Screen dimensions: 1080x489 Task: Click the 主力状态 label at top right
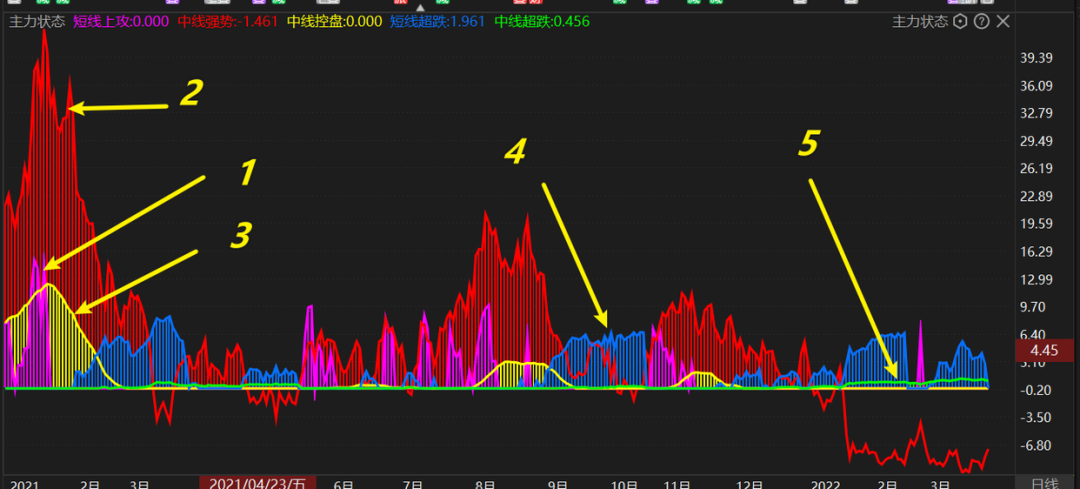point(919,21)
